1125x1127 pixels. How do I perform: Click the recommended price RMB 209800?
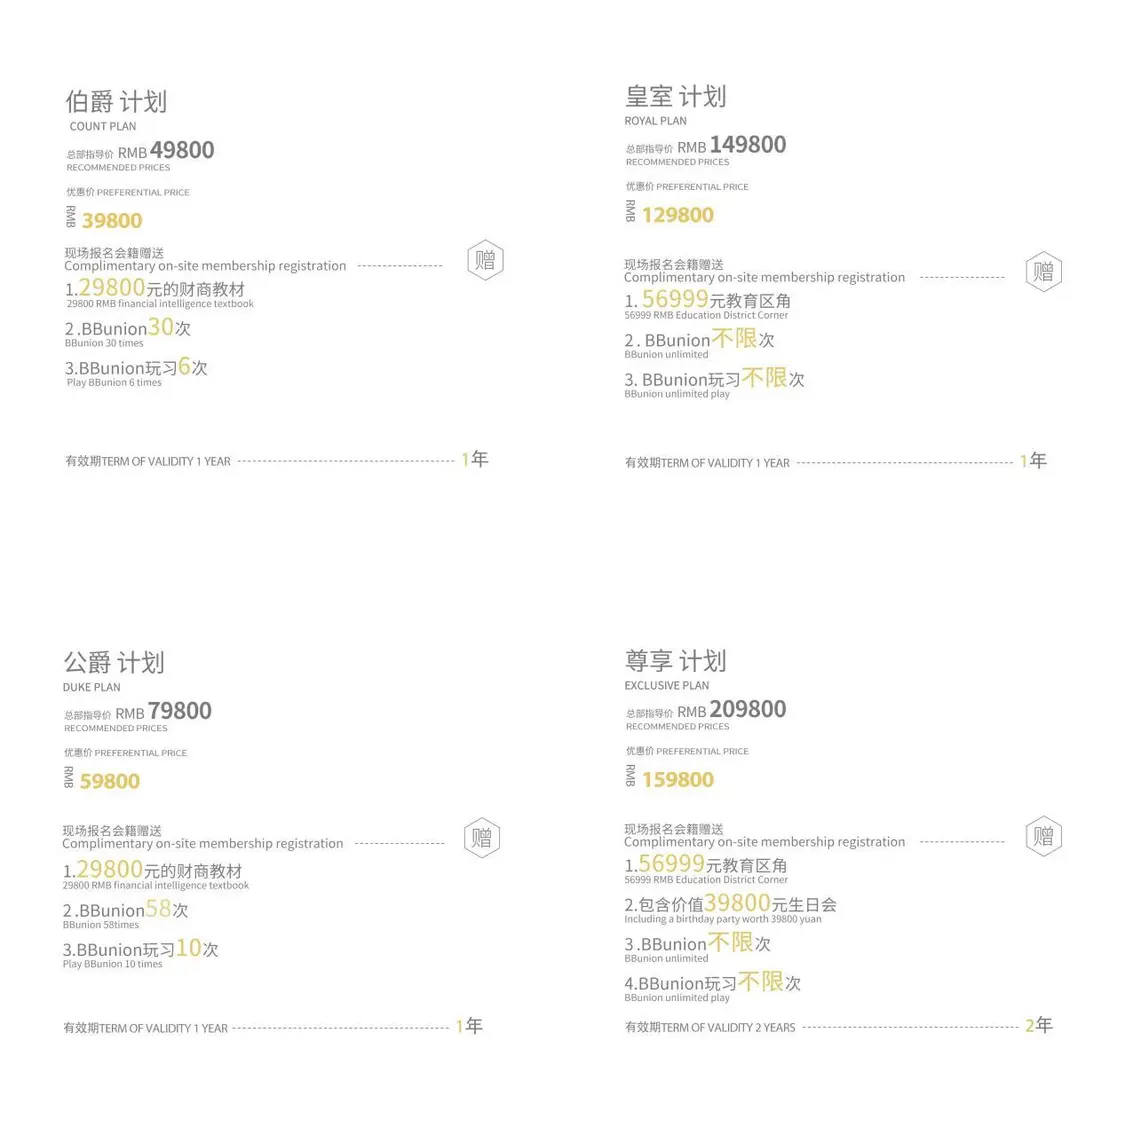pos(731,710)
